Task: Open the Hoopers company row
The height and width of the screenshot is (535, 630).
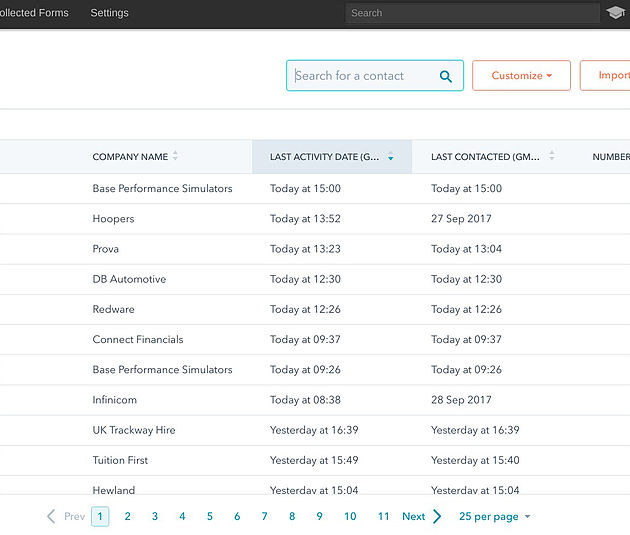Action: click(x=113, y=219)
